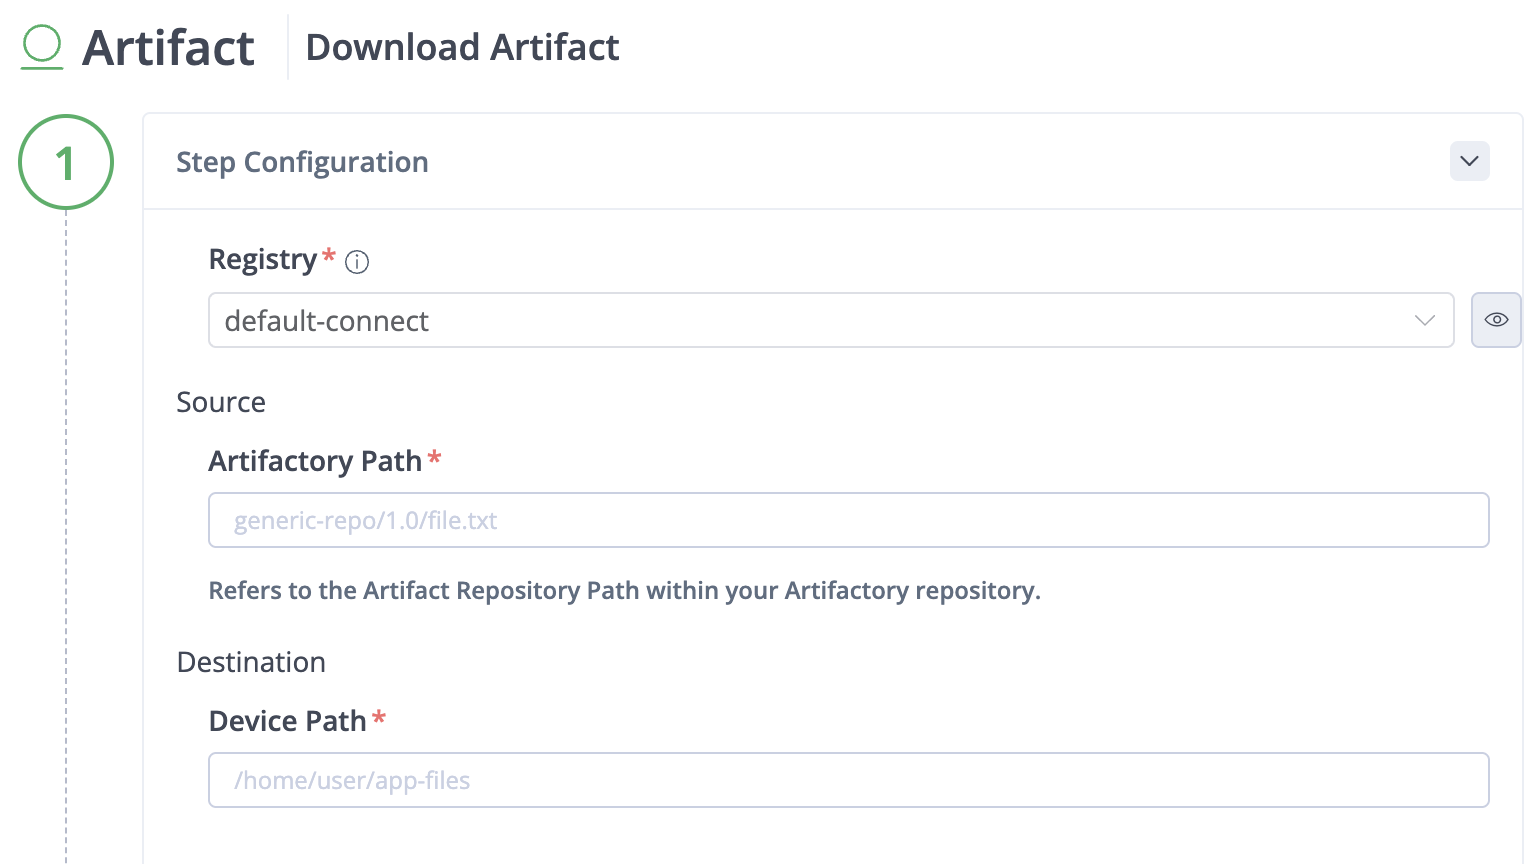Click the Registry field label
Viewport: 1536px width, 864px height.
pos(263,260)
